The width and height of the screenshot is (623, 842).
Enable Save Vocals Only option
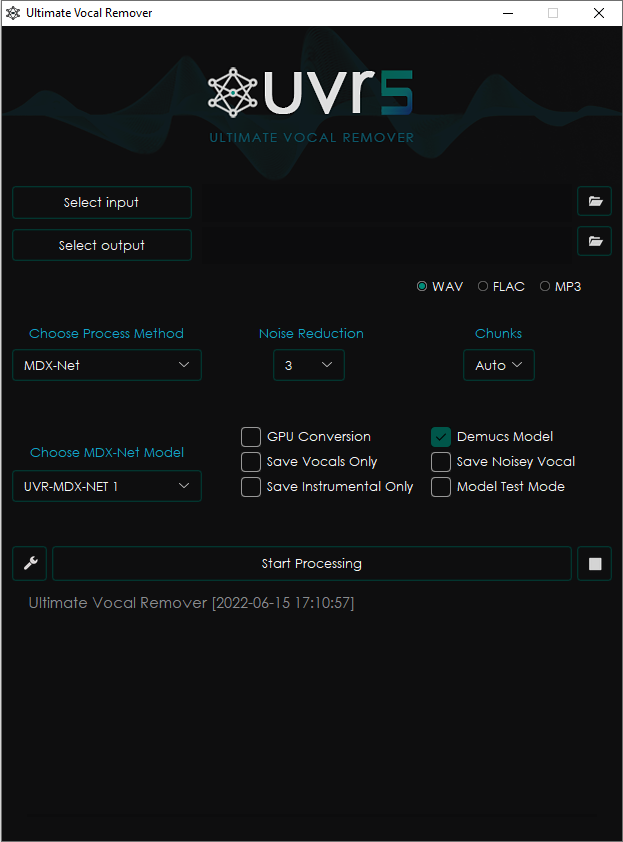[251, 462]
